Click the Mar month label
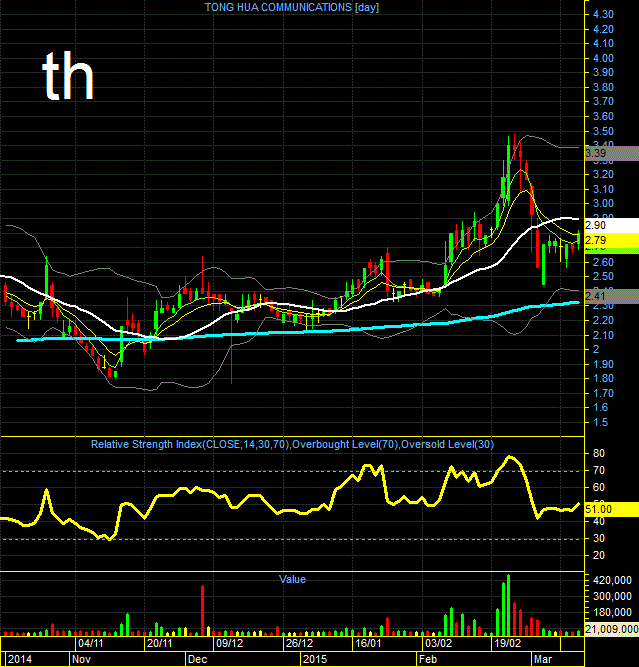 tap(543, 659)
